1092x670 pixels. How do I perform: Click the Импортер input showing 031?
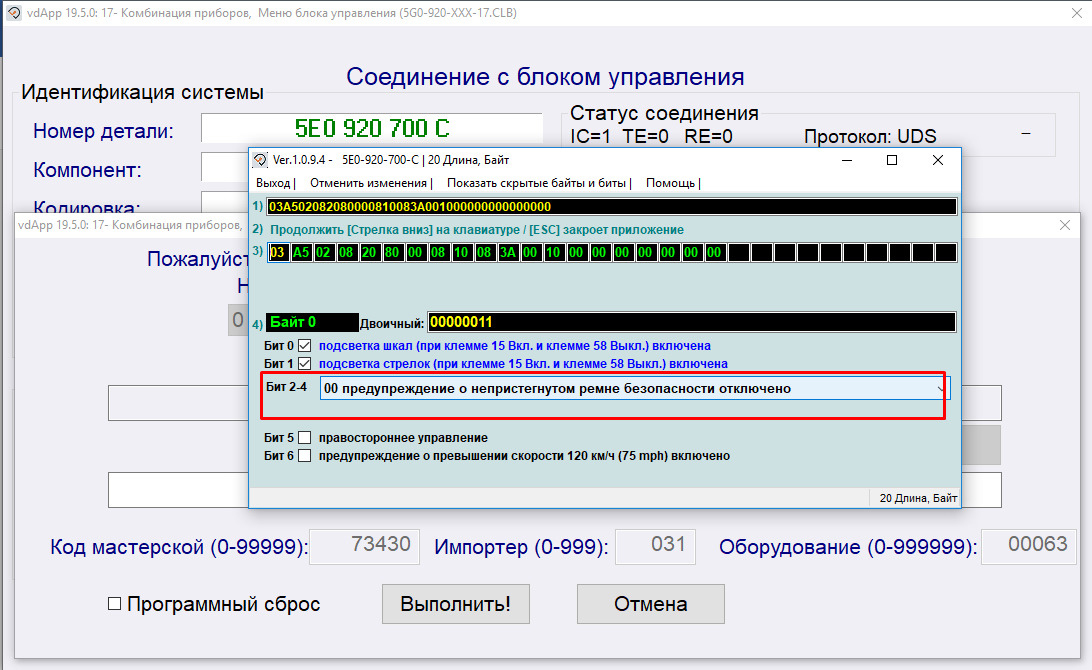pyautogui.click(x=656, y=546)
